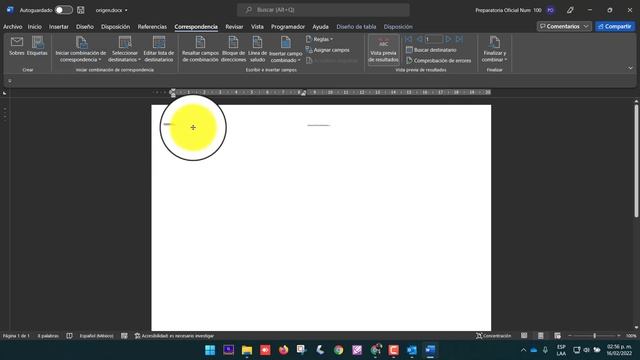This screenshot has height=360, width=640.
Task: Click Español (México) language in status bar
Action: coord(96,336)
